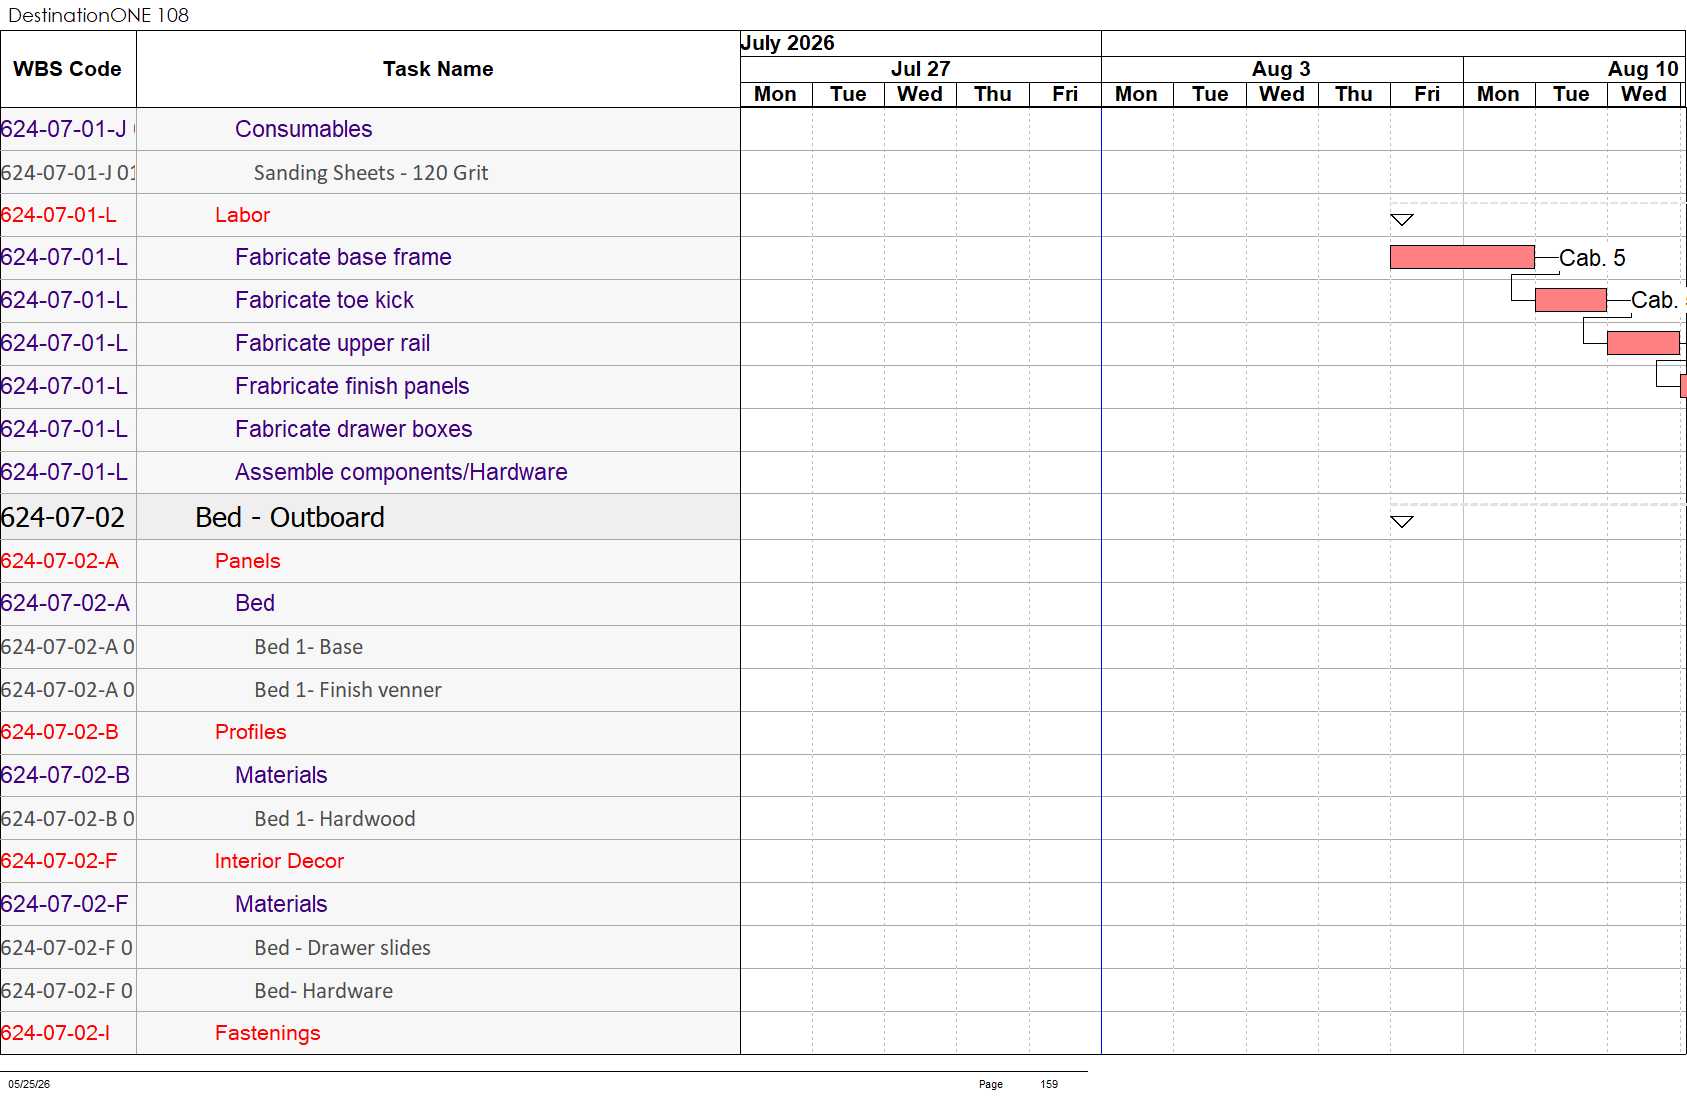
Task: Select Assemble components/Hardware task
Action: pyautogui.click(x=401, y=472)
